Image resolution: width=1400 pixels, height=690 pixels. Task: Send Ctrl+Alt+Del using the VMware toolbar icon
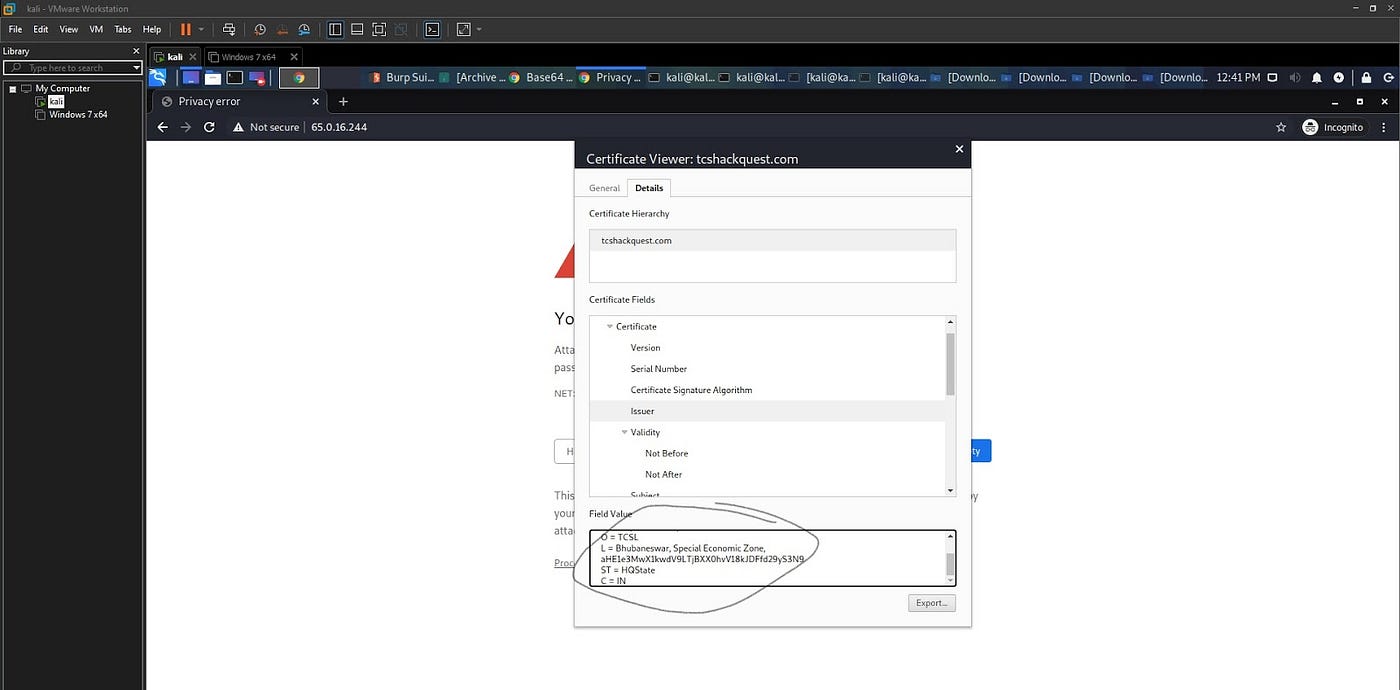pos(228,29)
